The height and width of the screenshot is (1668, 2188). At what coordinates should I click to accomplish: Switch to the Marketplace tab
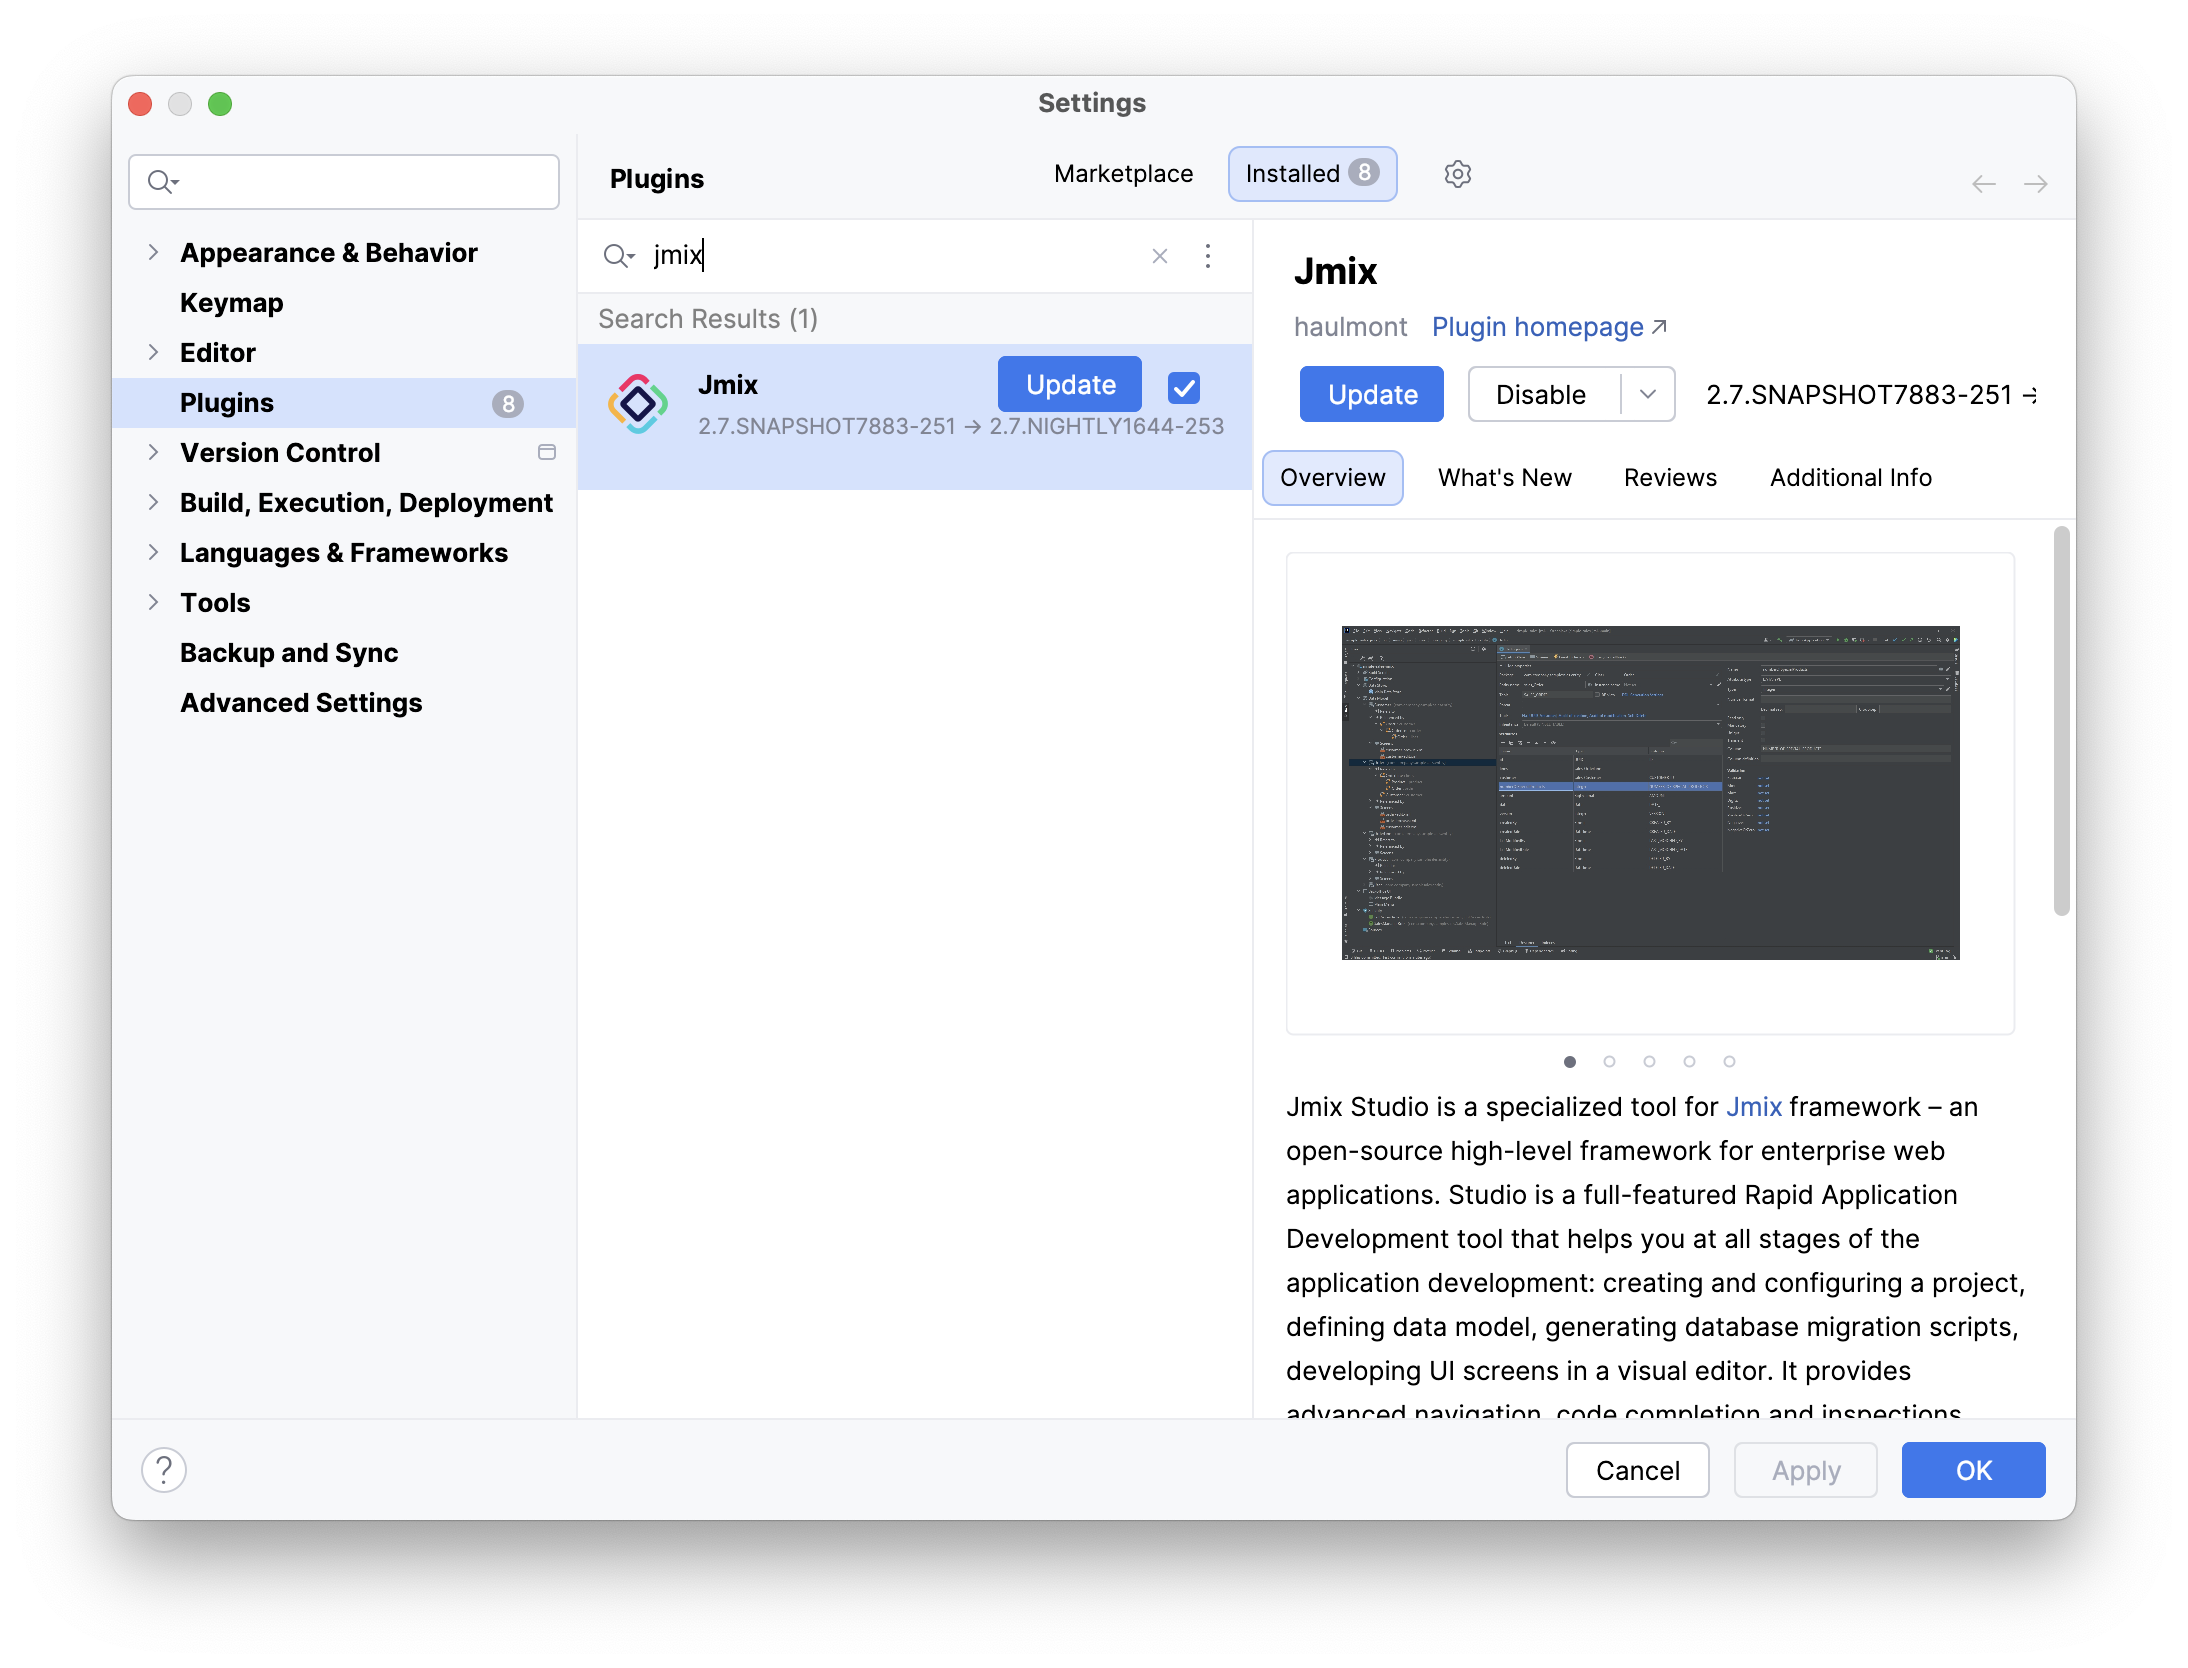(1122, 173)
